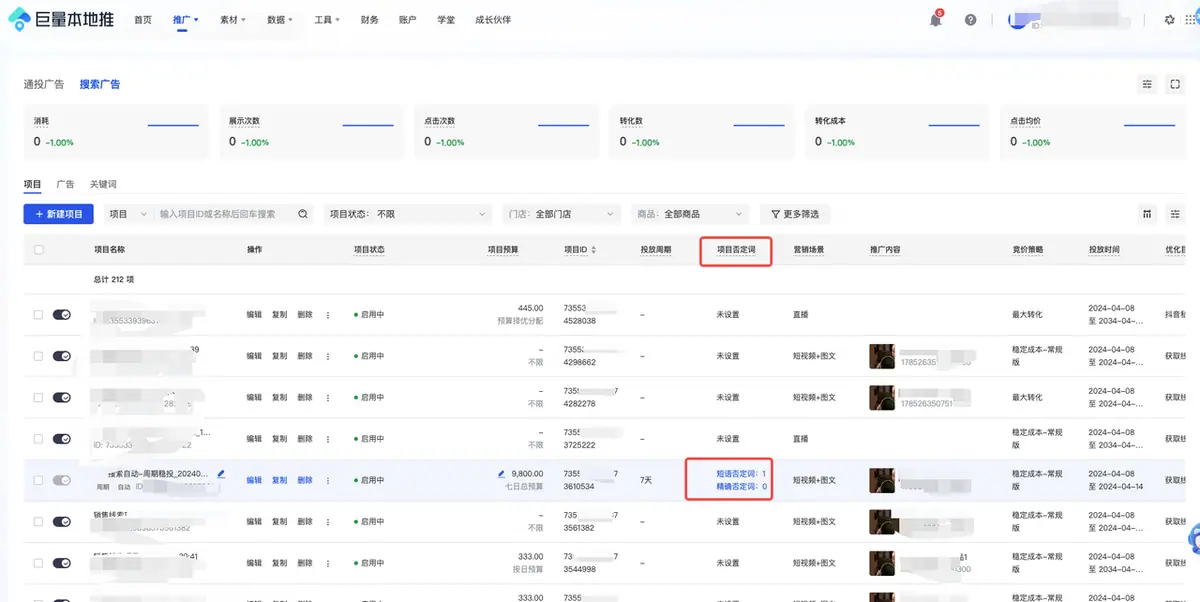Viewport: 1200px width, 602px height.
Task: Click metric settings icon beside fullscreen icon
Action: point(1147,84)
